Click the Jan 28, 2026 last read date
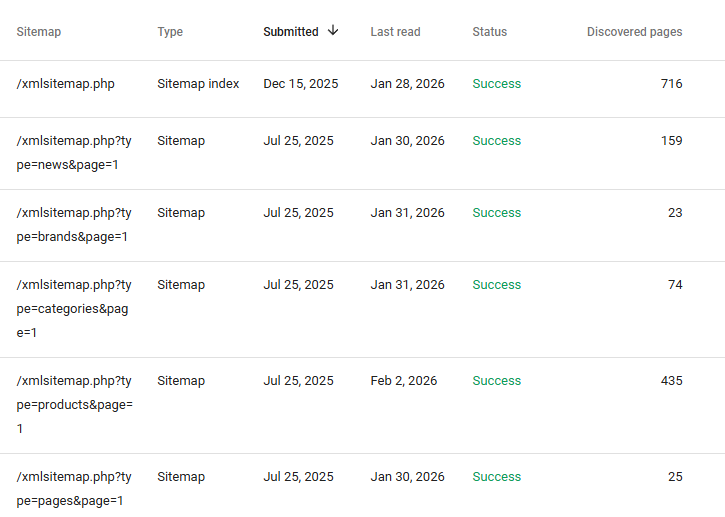Viewport: 725px width, 517px height. [x=407, y=84]
